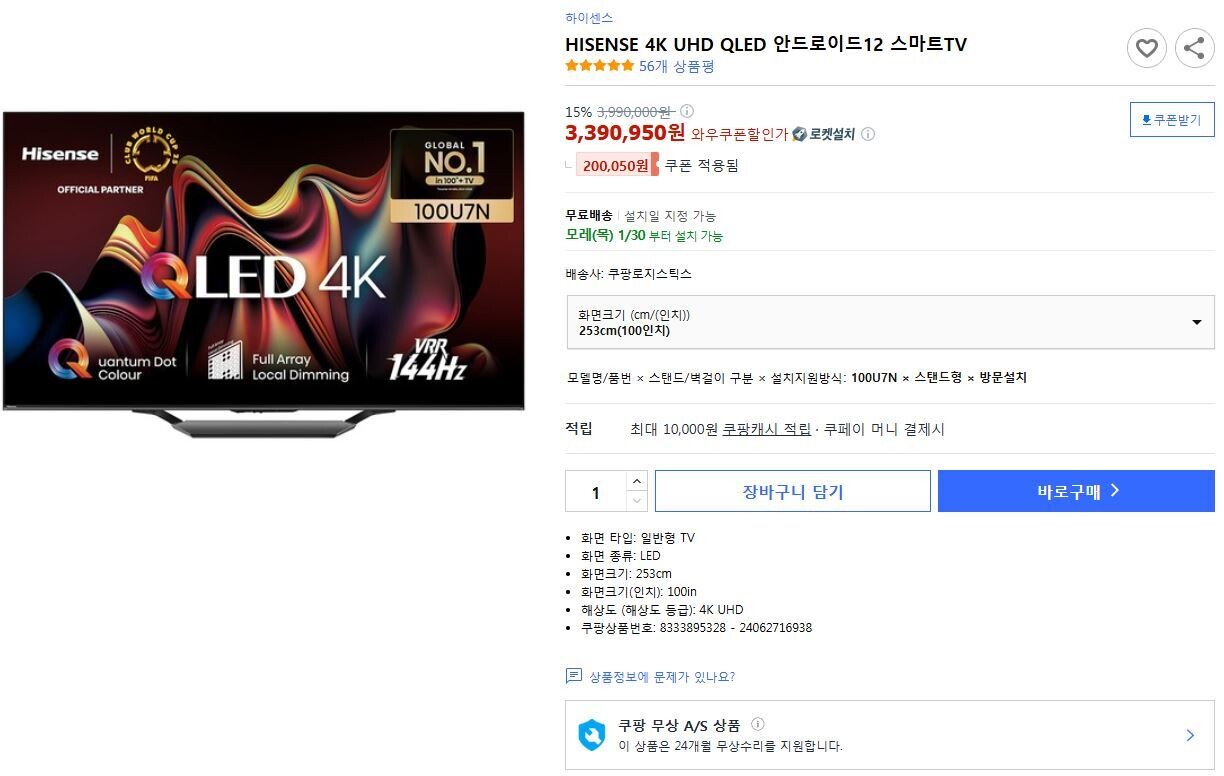Viewport: 1224px width, 776px height.
Task: Increase quantity with up arrow
Action: point(637,481)
